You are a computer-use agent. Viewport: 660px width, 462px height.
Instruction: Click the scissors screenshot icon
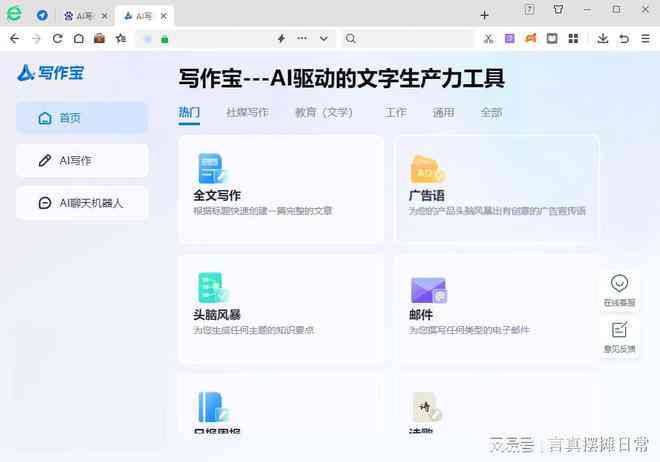[x=488, y=39]
